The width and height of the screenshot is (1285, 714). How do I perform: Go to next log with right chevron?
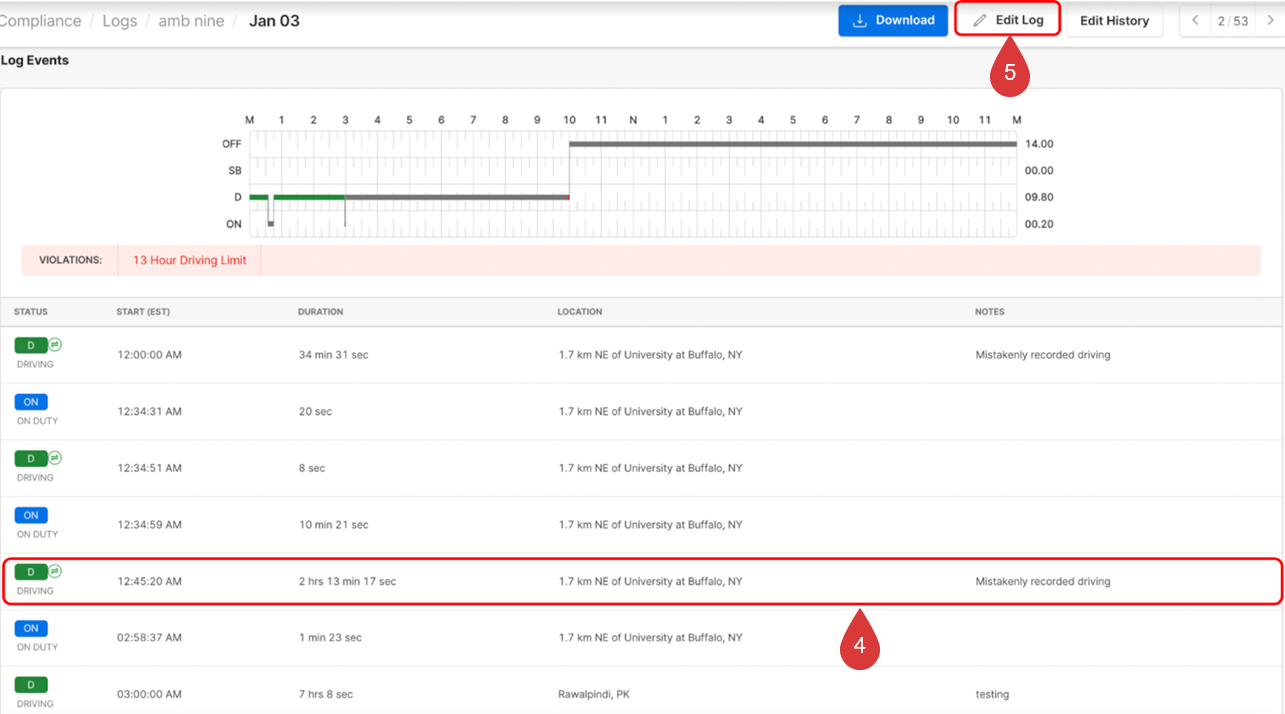click(1270, 20)
